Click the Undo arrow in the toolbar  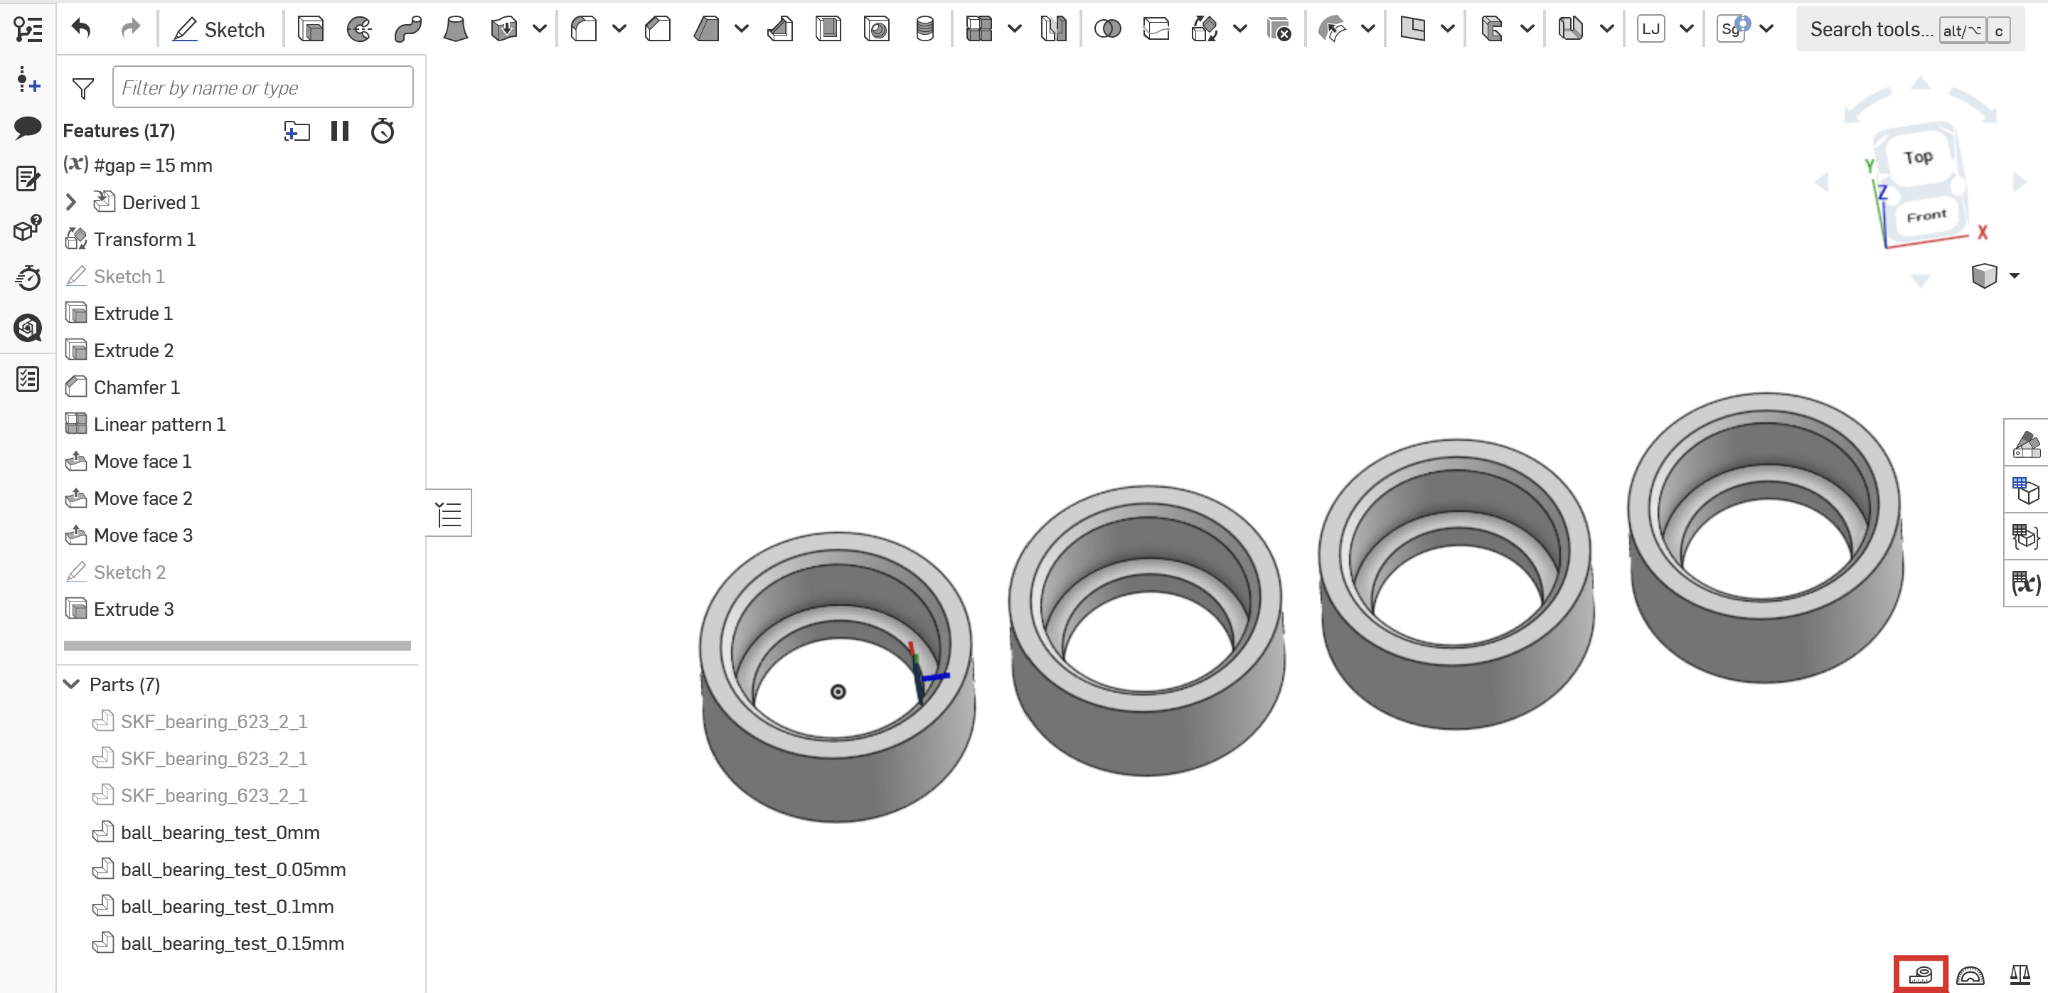(81, 29)
